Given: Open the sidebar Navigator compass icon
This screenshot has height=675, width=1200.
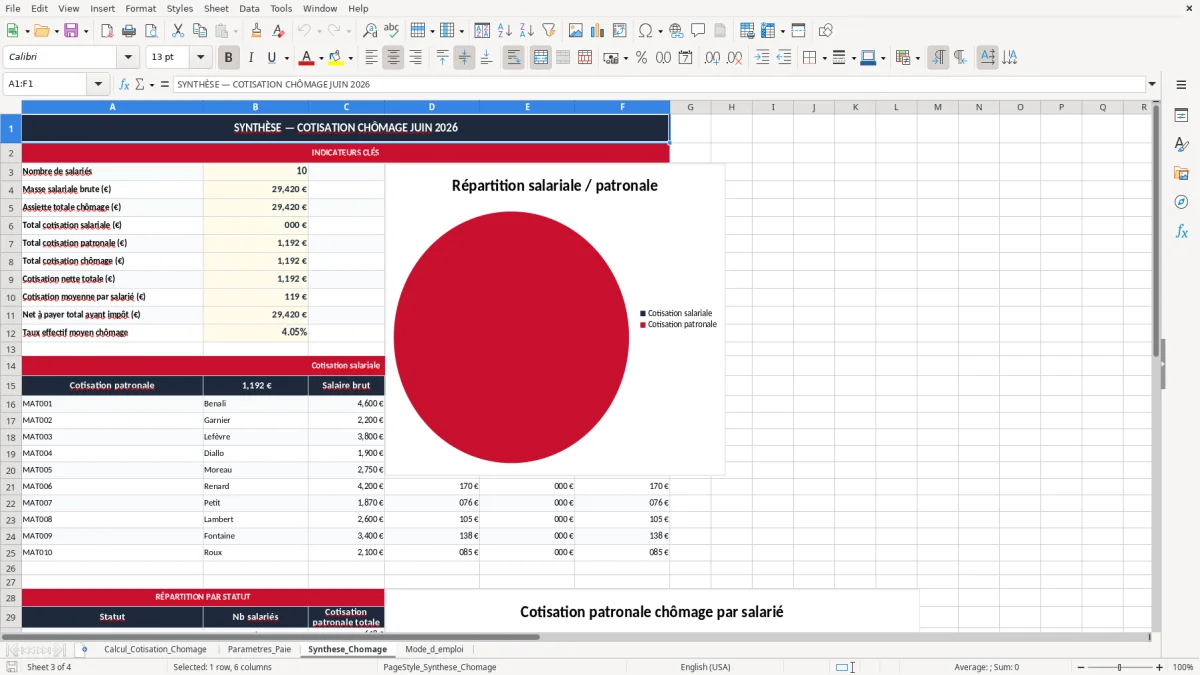Looking at the screenshot, I should tap(1181, 202).
